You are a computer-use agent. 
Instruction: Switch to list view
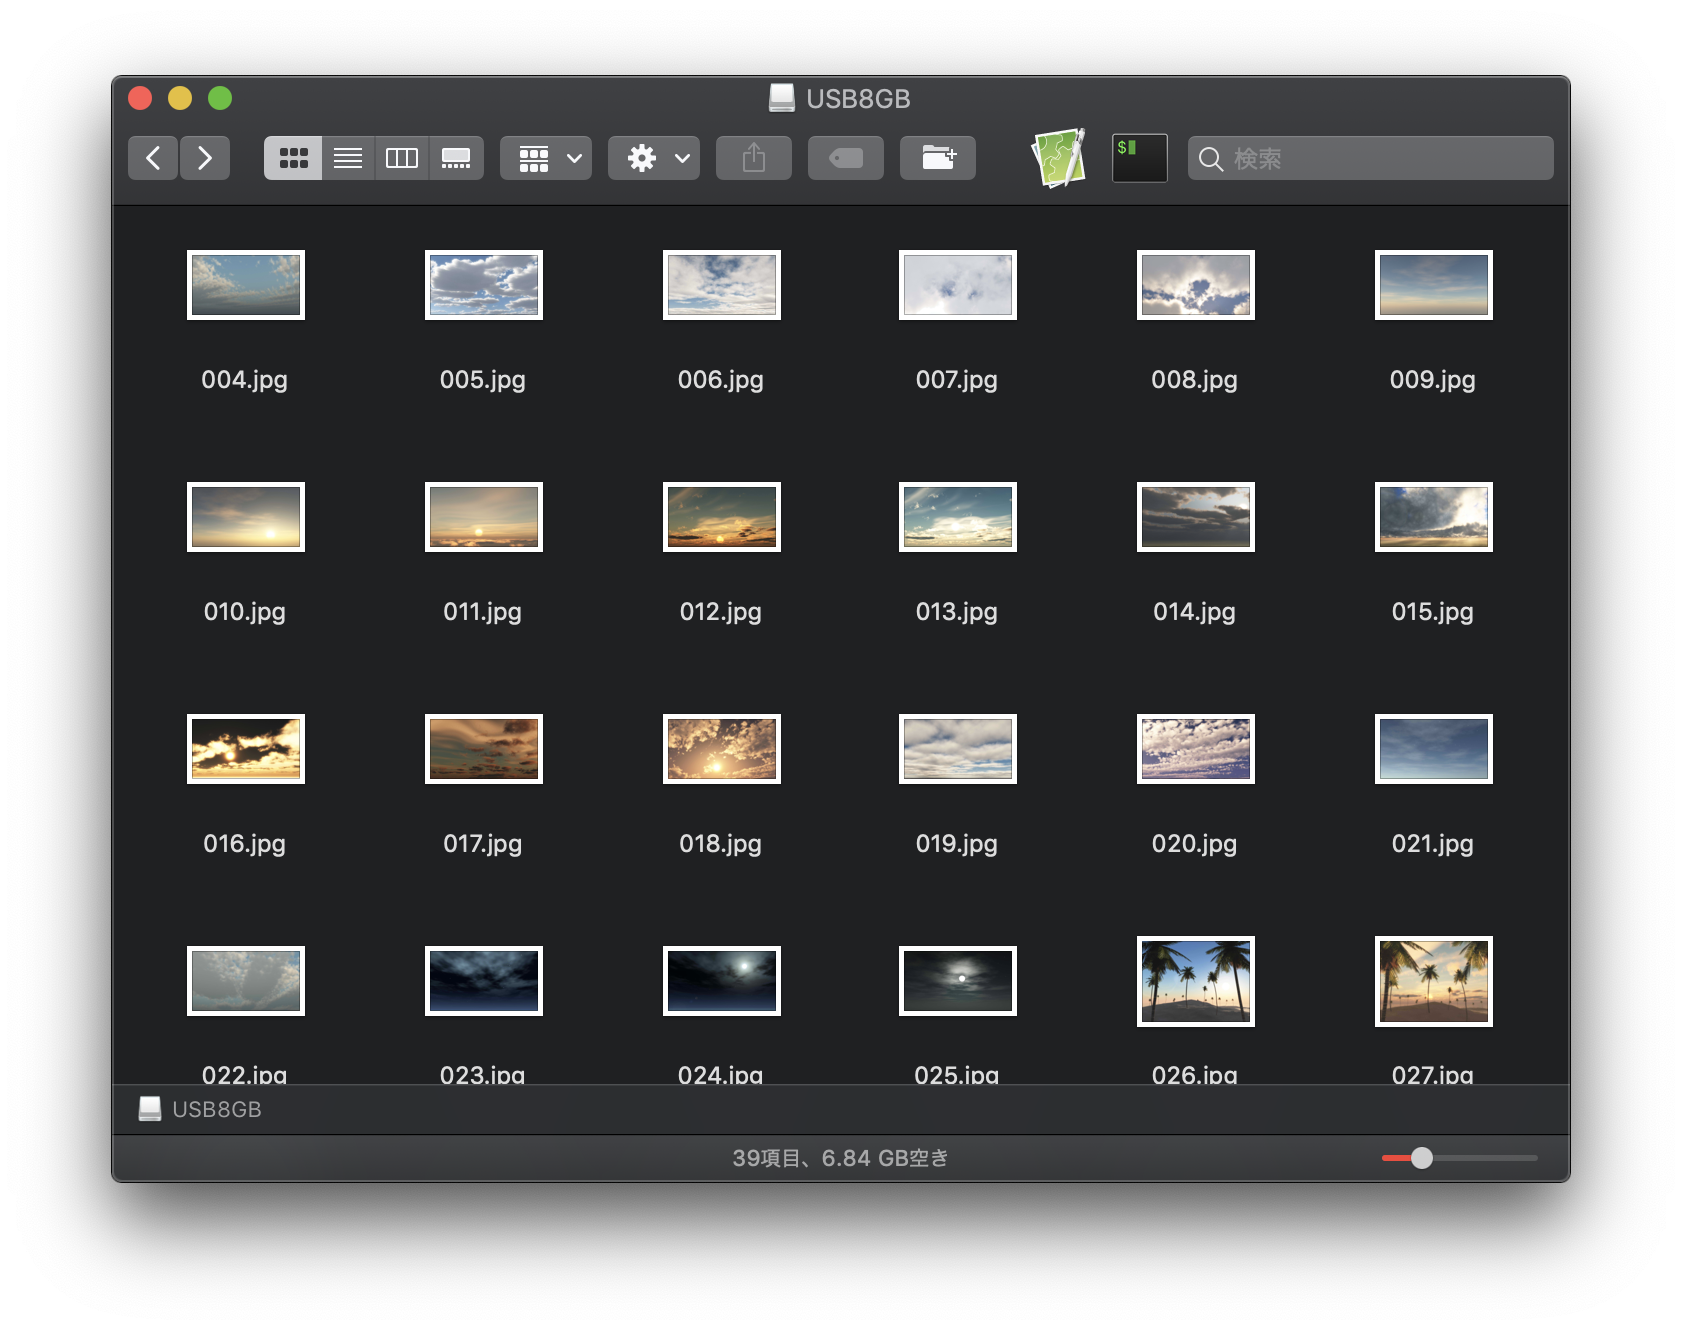(348, 158)
